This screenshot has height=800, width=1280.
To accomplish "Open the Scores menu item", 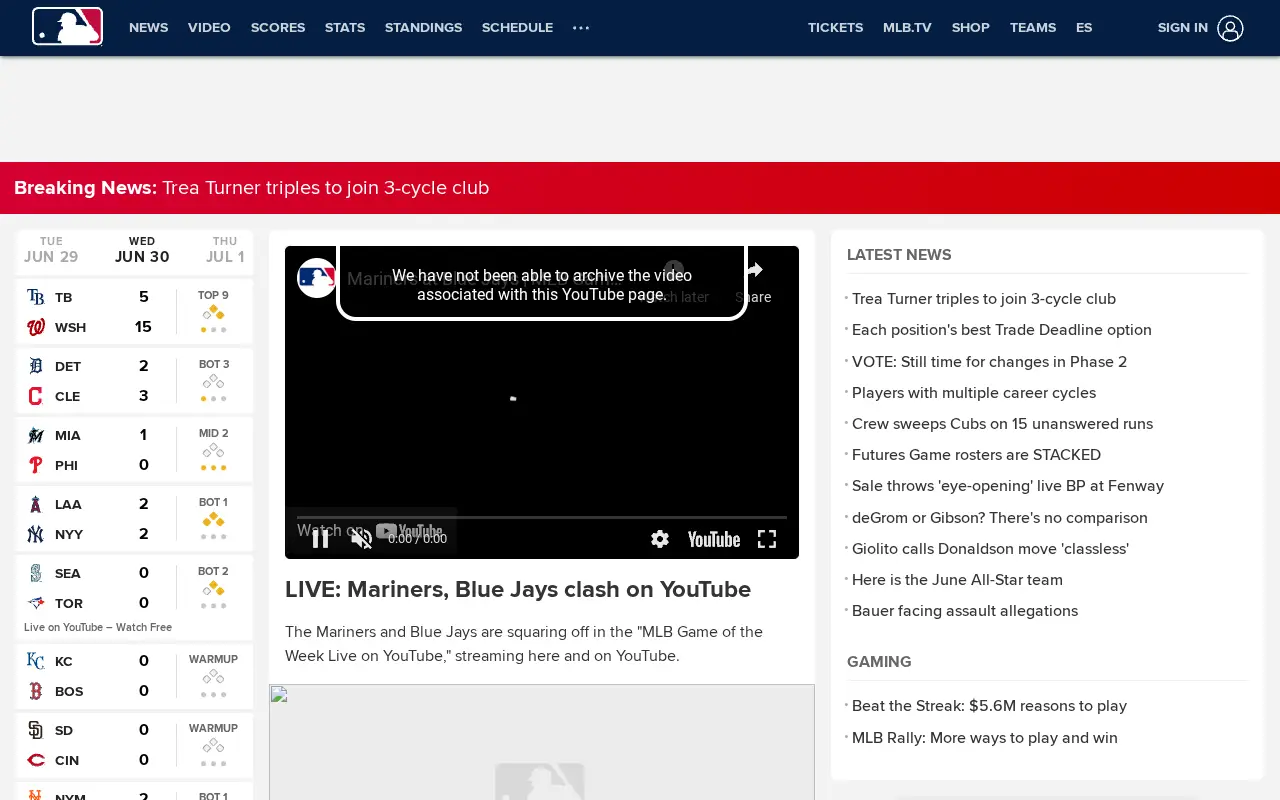I will point(278,28).
